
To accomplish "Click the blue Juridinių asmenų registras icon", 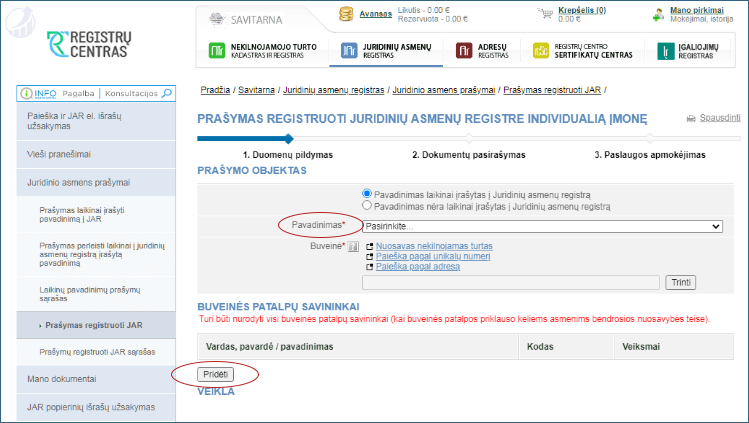I will [x=349, y=50].
